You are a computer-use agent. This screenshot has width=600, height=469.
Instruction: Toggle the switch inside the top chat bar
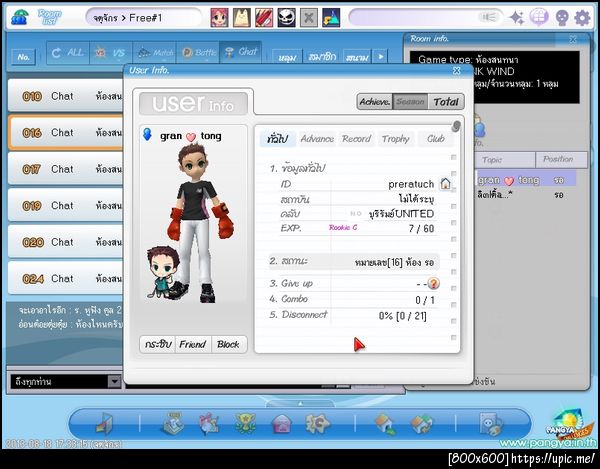click(x=488, y=18)
